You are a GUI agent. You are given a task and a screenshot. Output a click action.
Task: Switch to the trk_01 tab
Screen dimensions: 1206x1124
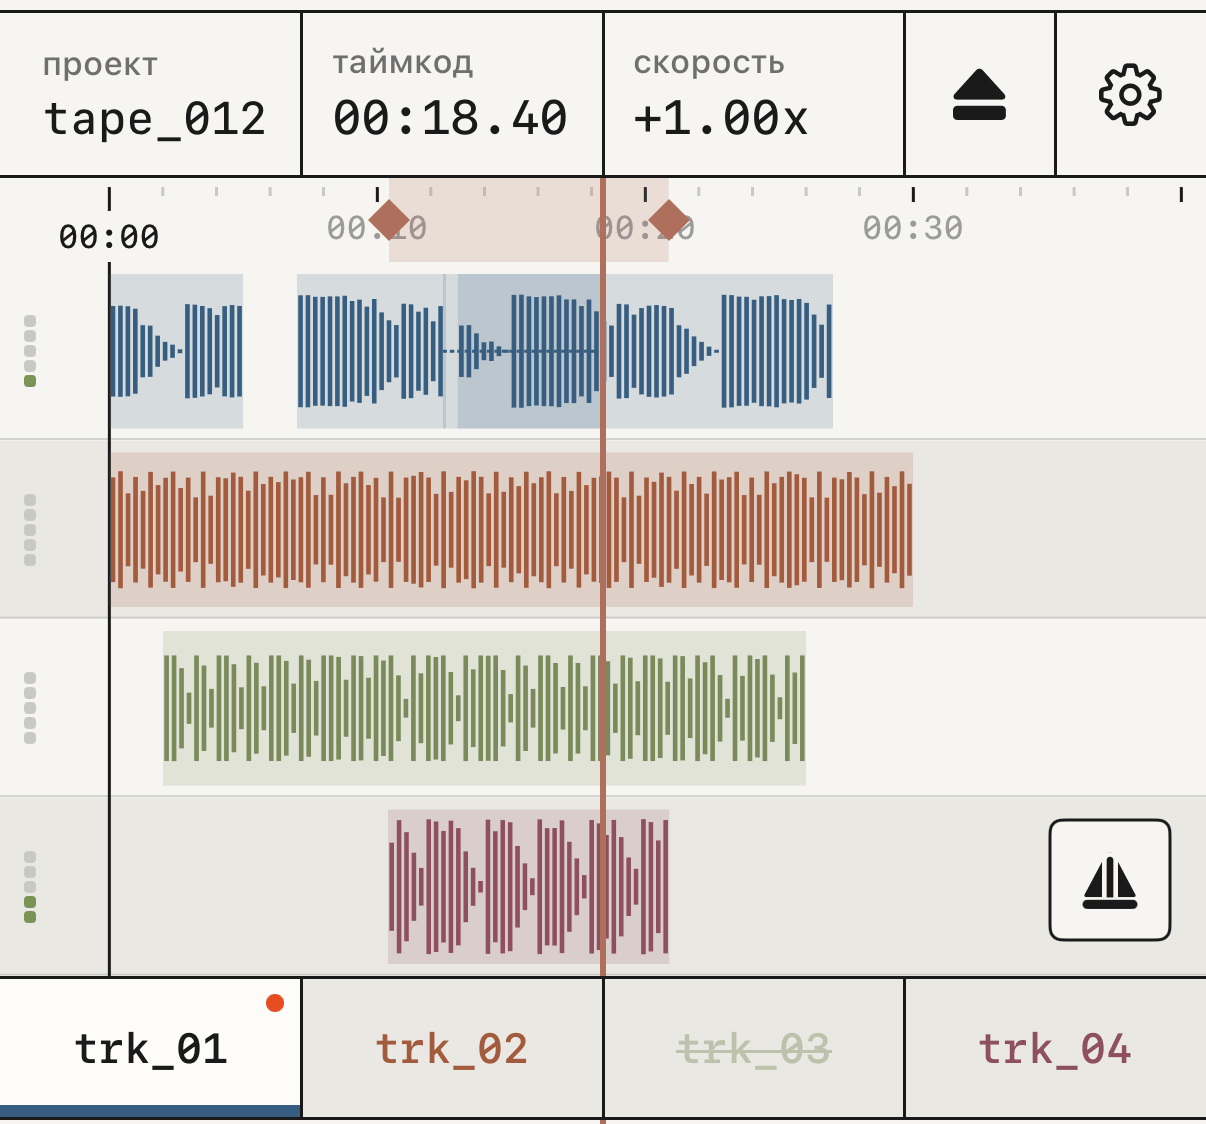(x=150, y=1048)
